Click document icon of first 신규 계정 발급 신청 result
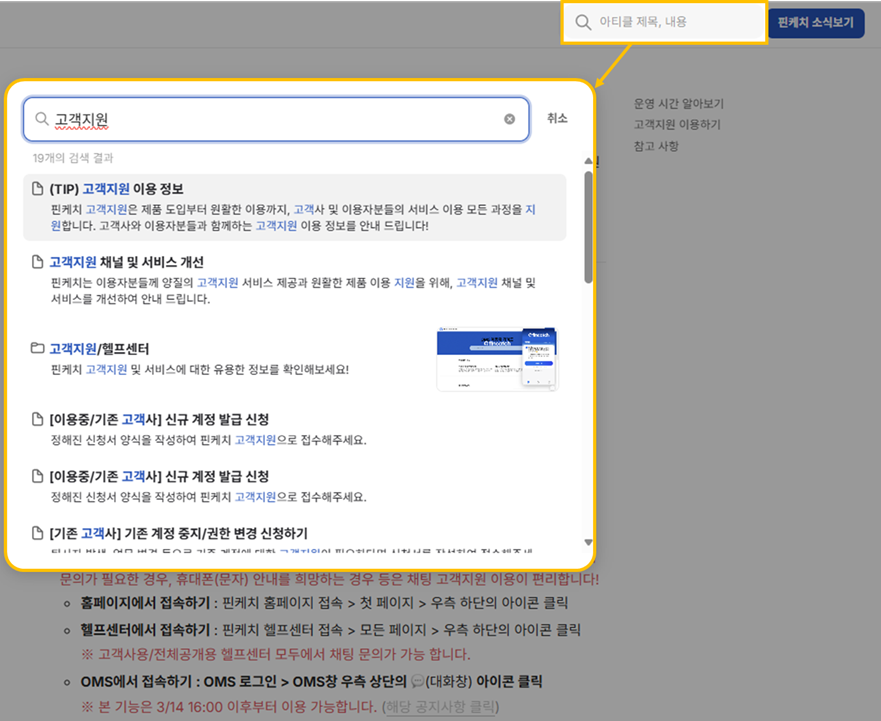881x721 pixels. [38, 419]
